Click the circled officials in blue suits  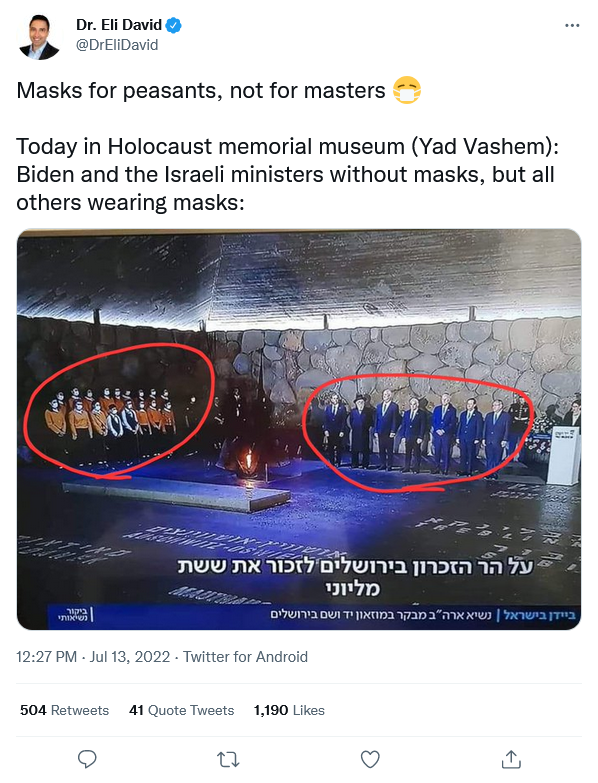click(x=418, y=432)
